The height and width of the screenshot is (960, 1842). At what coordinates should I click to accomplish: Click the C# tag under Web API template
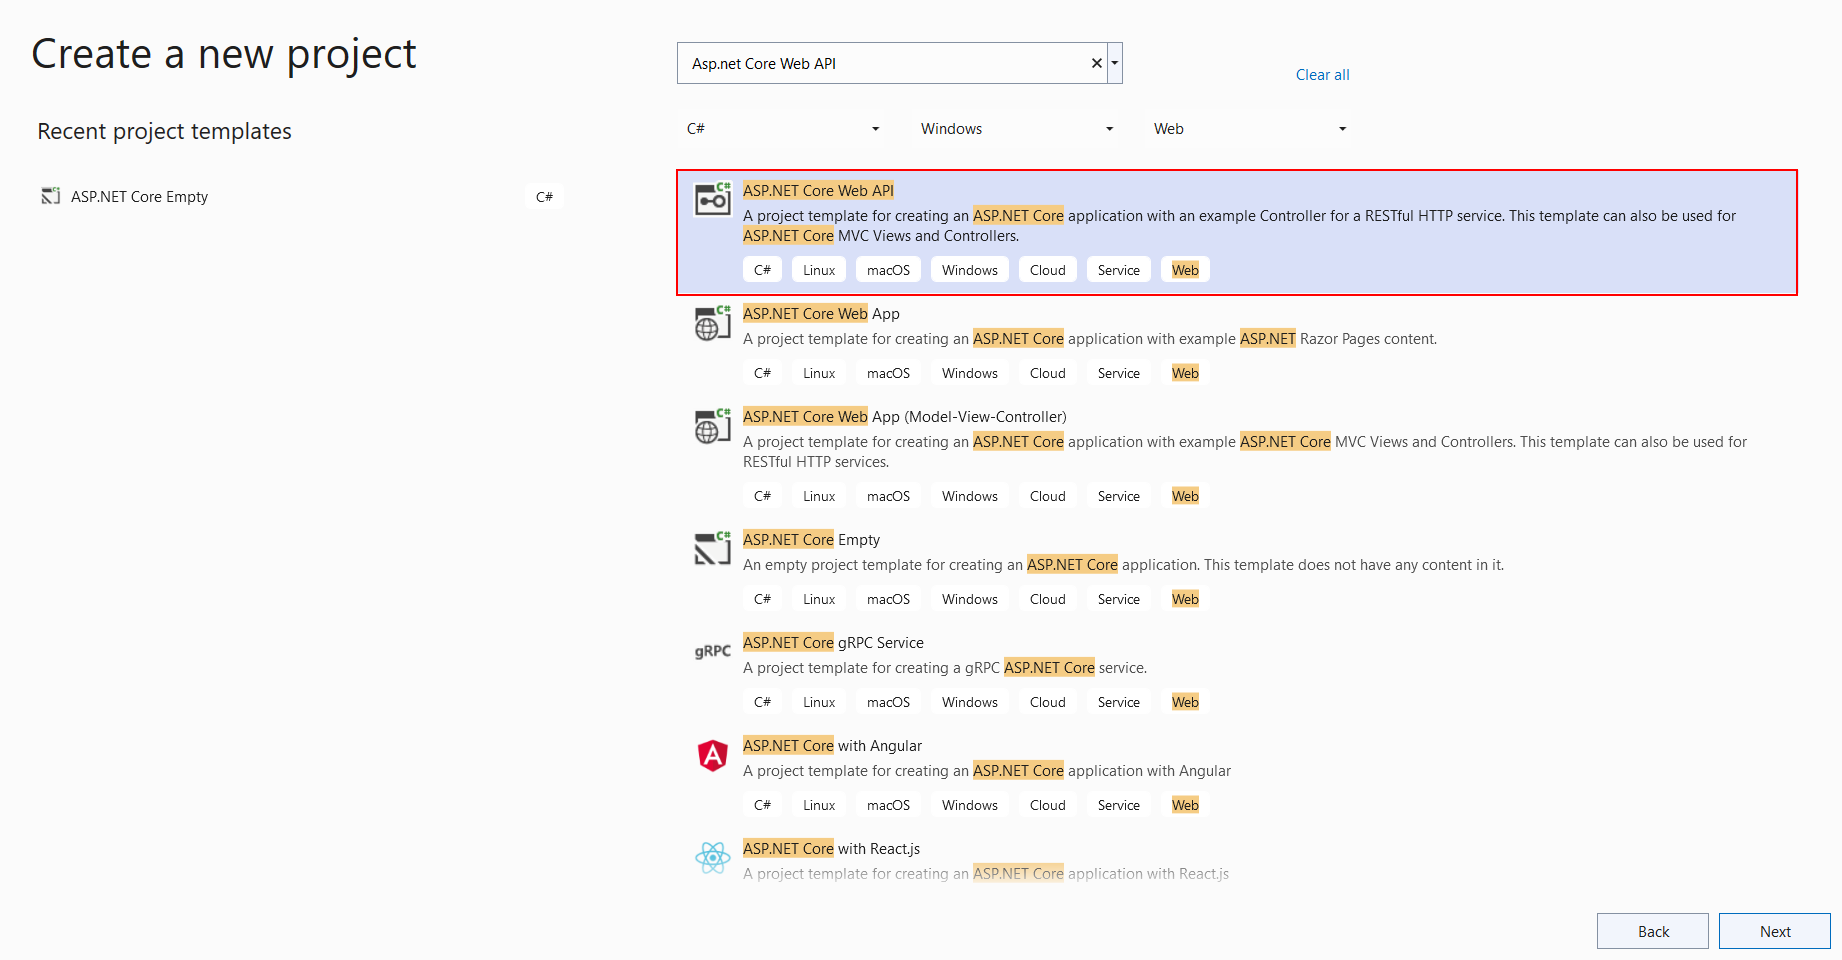[x=762, y=270]
